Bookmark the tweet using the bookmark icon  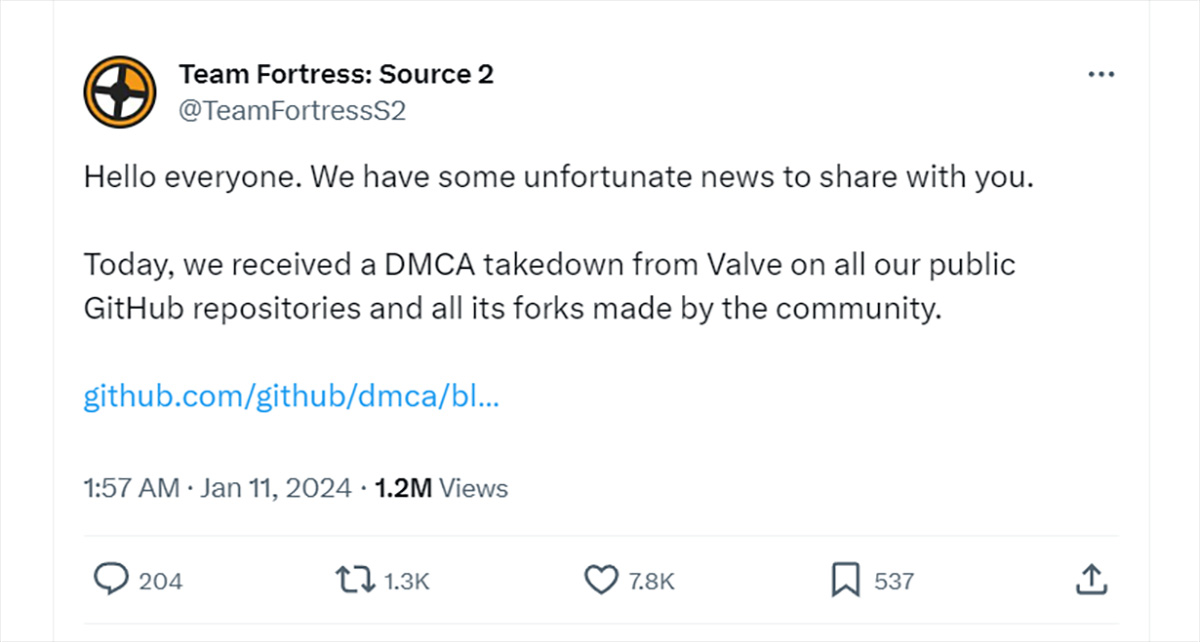click(x=845, y=579)
